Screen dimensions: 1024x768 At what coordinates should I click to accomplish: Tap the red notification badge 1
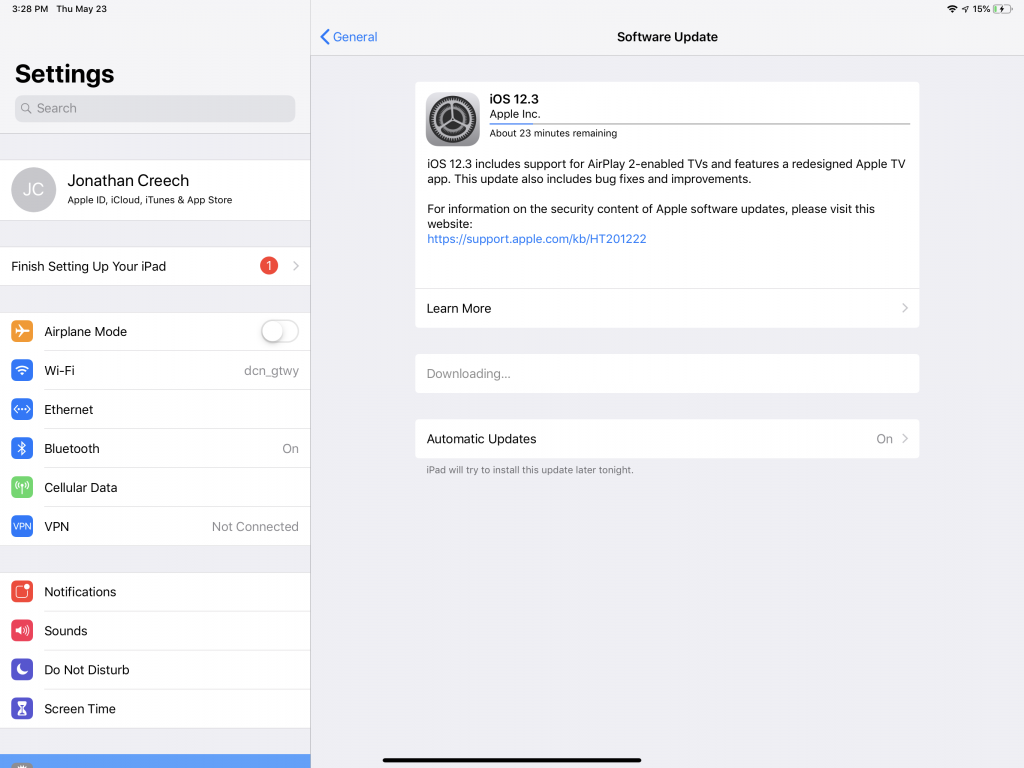[269, 266]
